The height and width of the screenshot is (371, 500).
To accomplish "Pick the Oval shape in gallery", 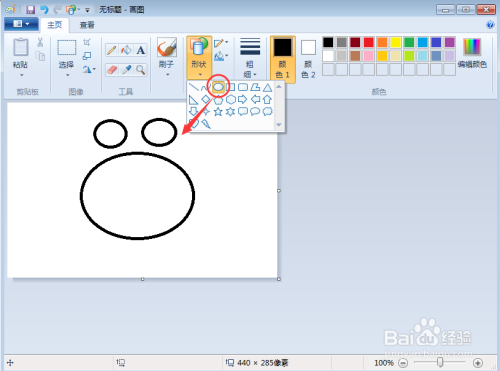I will pos(218,87).
